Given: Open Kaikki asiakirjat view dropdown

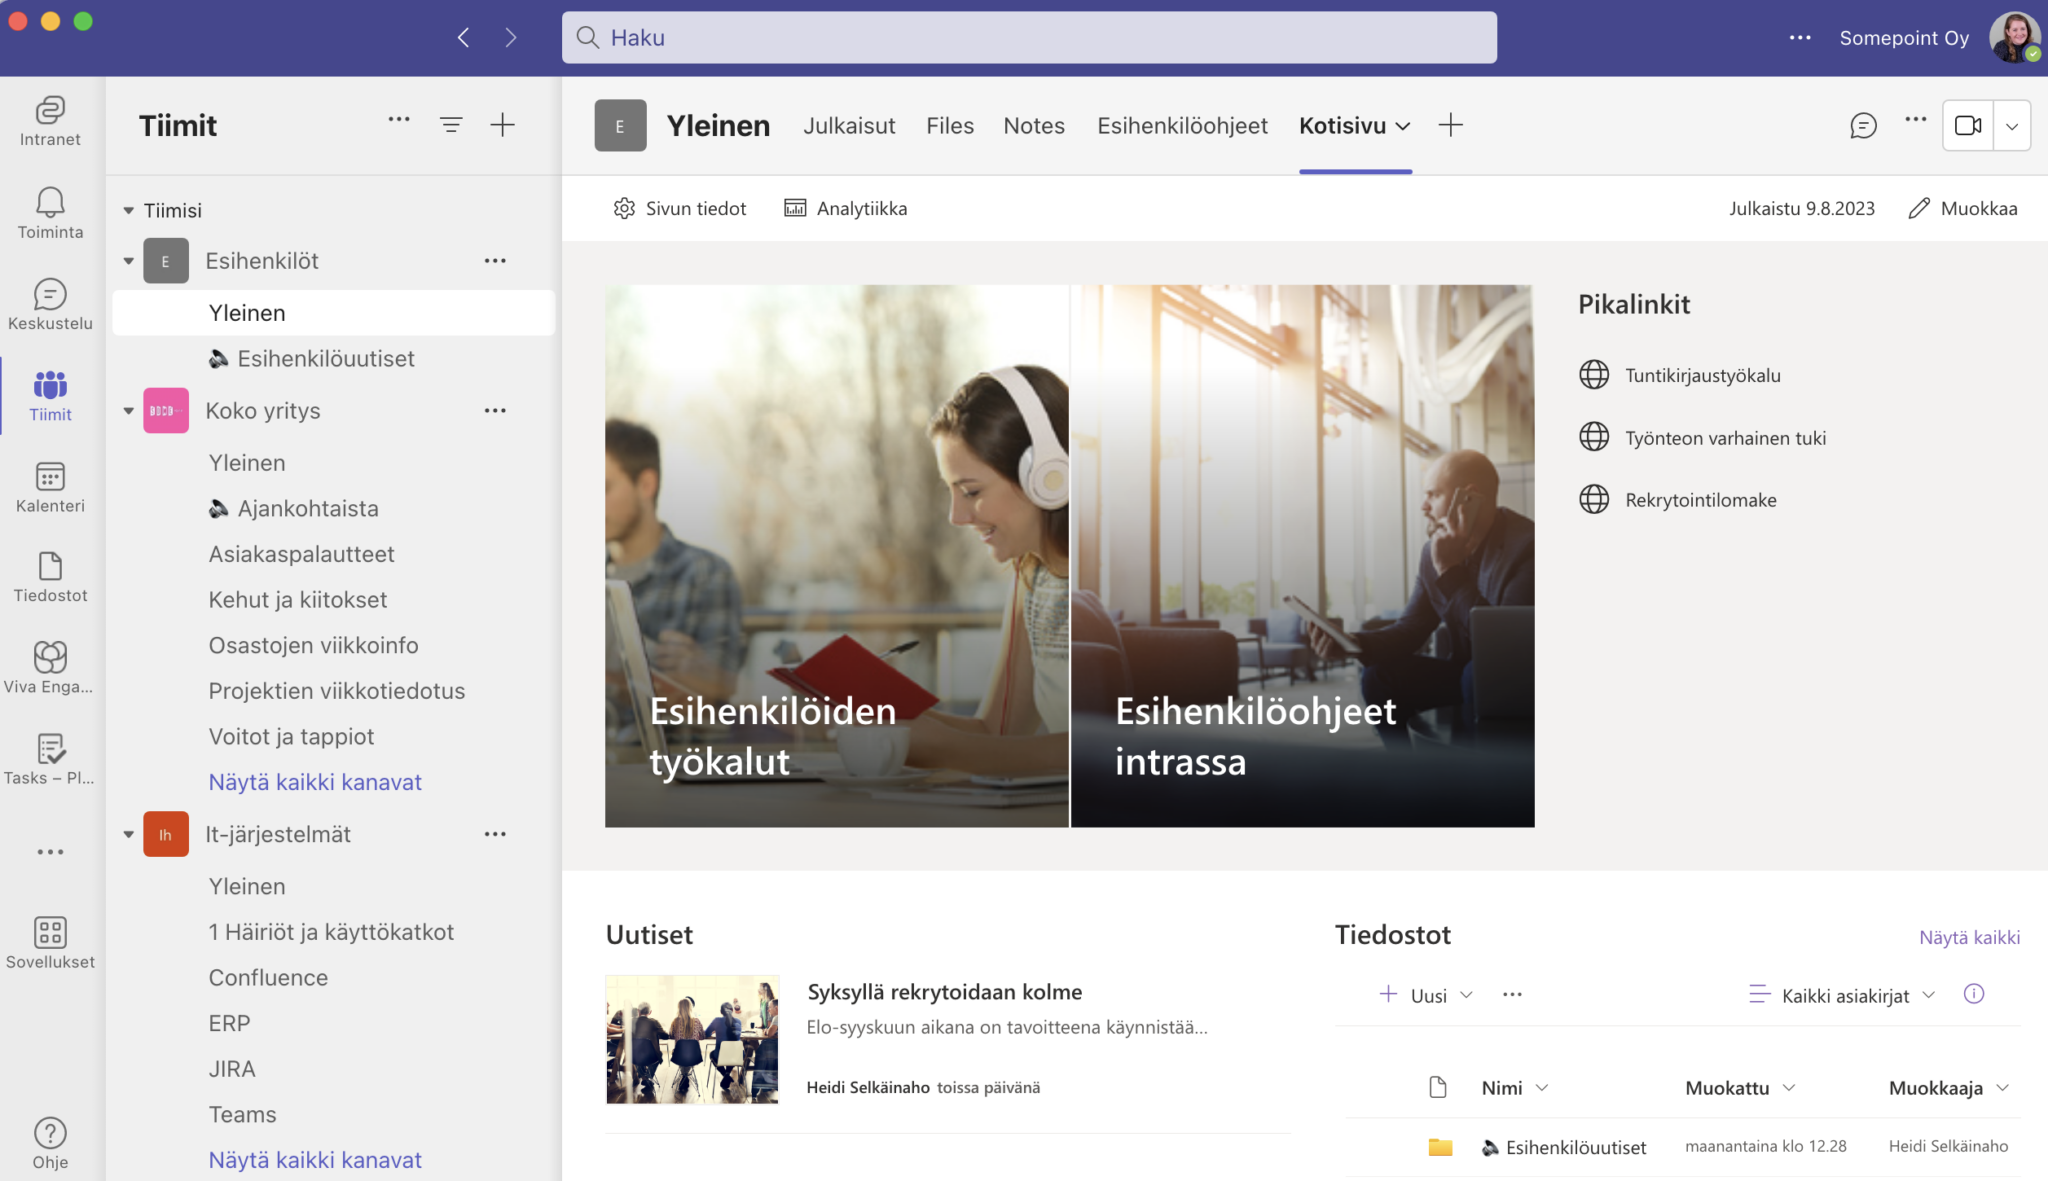Looking at the screenshot, I should click(1844, 995).
